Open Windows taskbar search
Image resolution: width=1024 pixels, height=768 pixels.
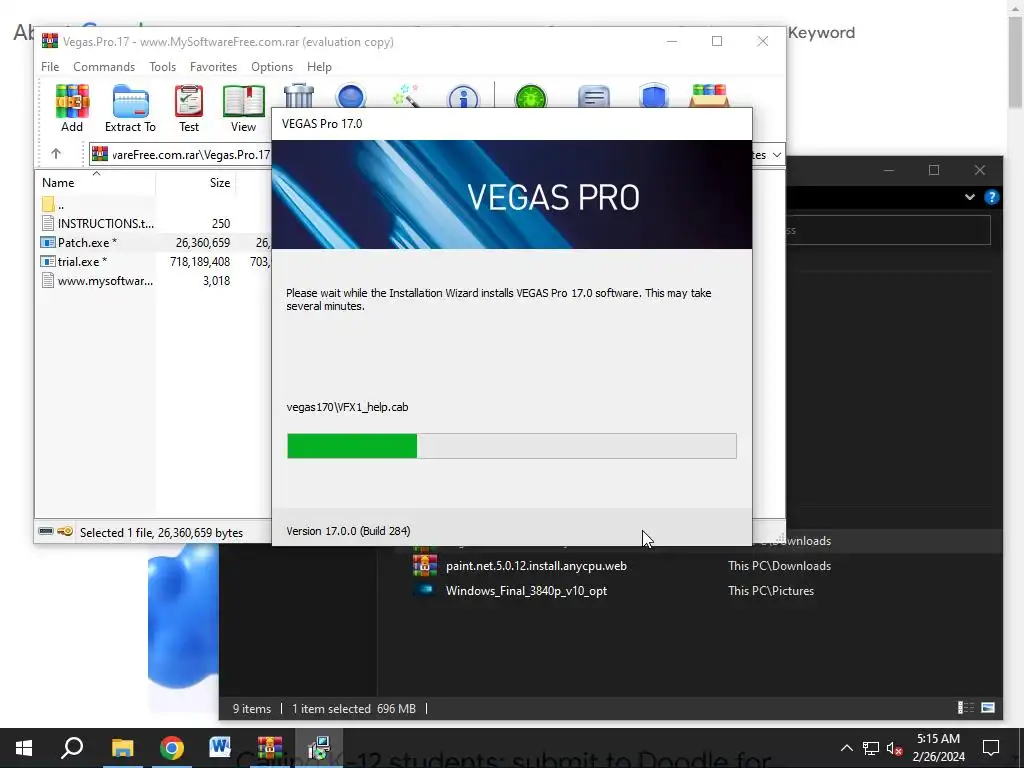point(72,748)
